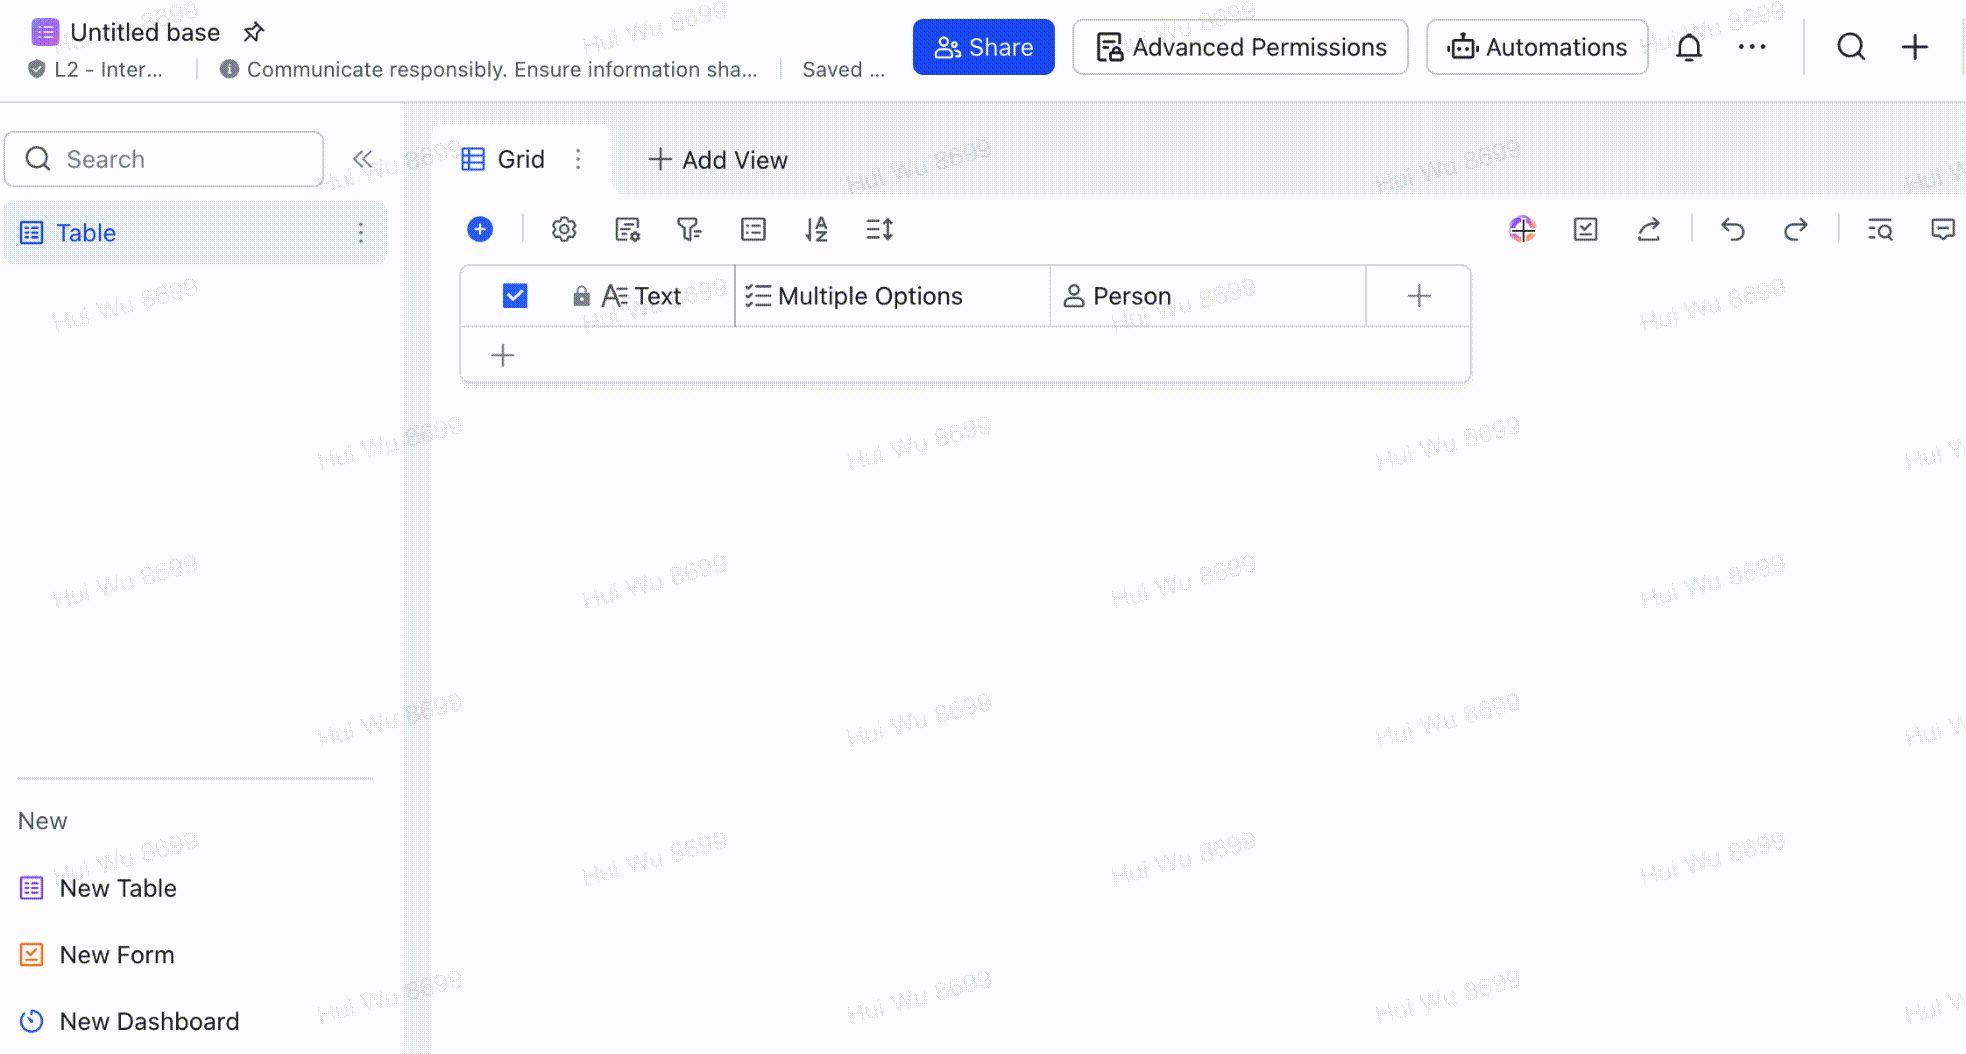1966x1054 pixels.
Task: Click the Share button
Action: (x=983, y=46)
